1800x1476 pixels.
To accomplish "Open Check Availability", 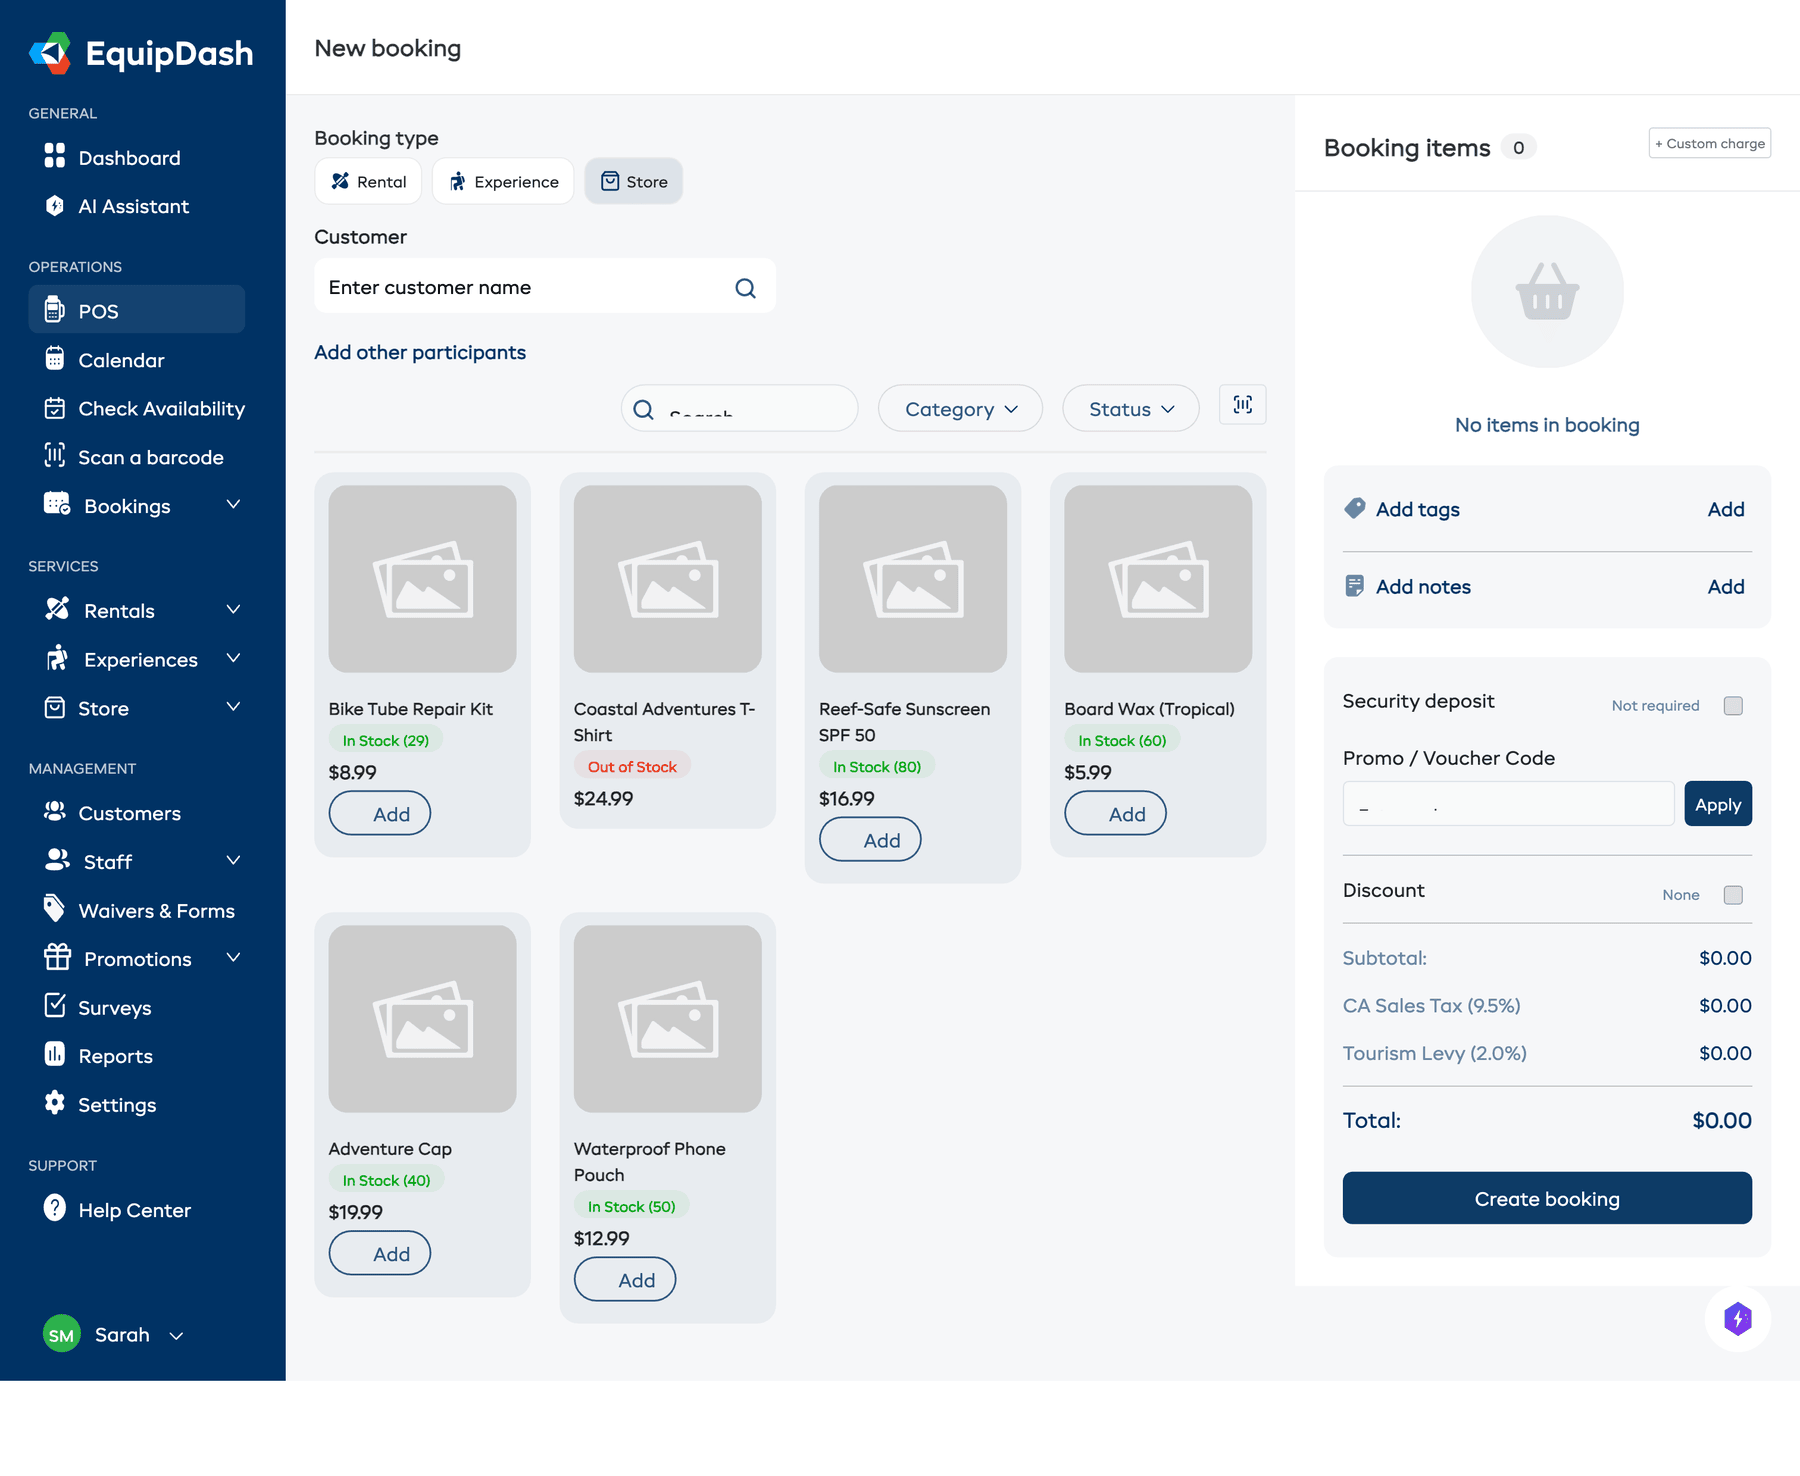I will 161,408.
